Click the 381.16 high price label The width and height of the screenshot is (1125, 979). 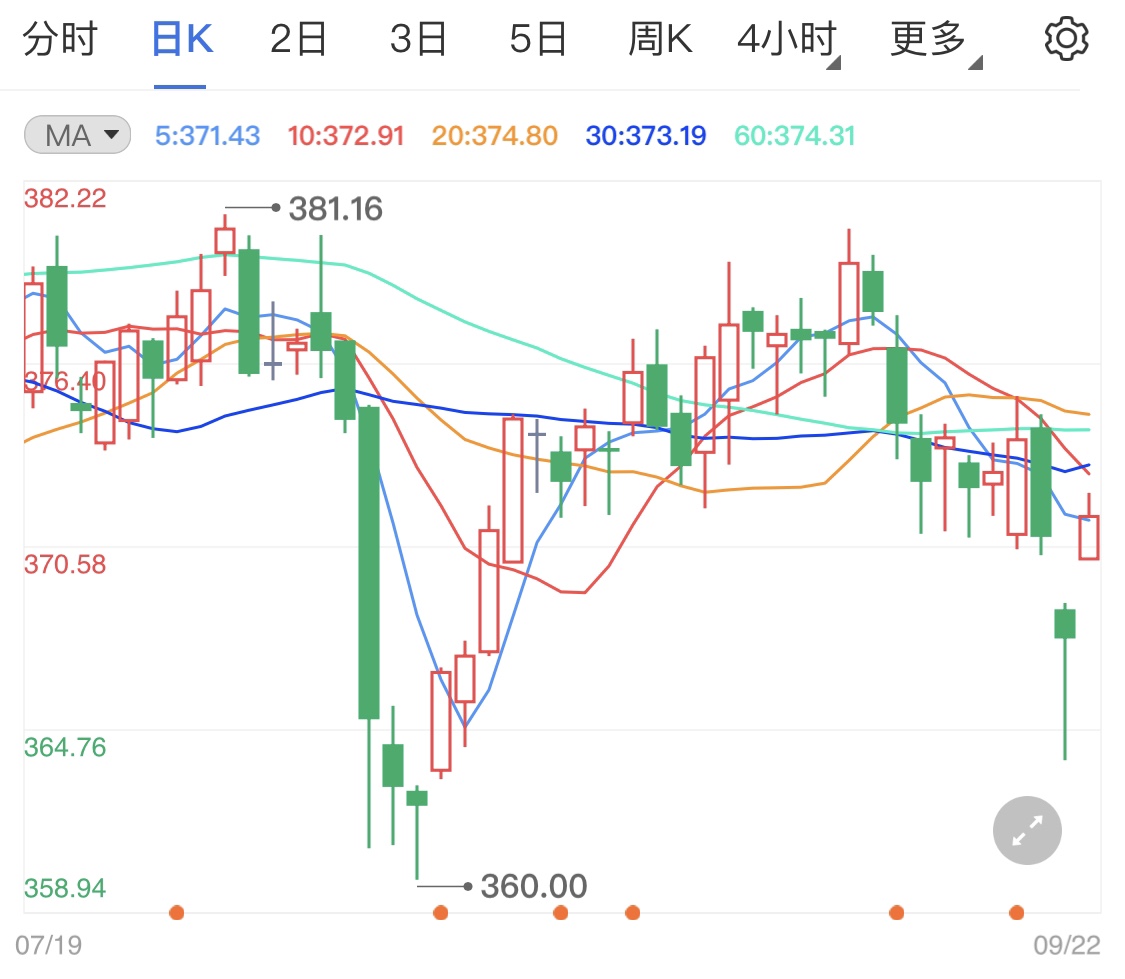(x=335, y=209)
